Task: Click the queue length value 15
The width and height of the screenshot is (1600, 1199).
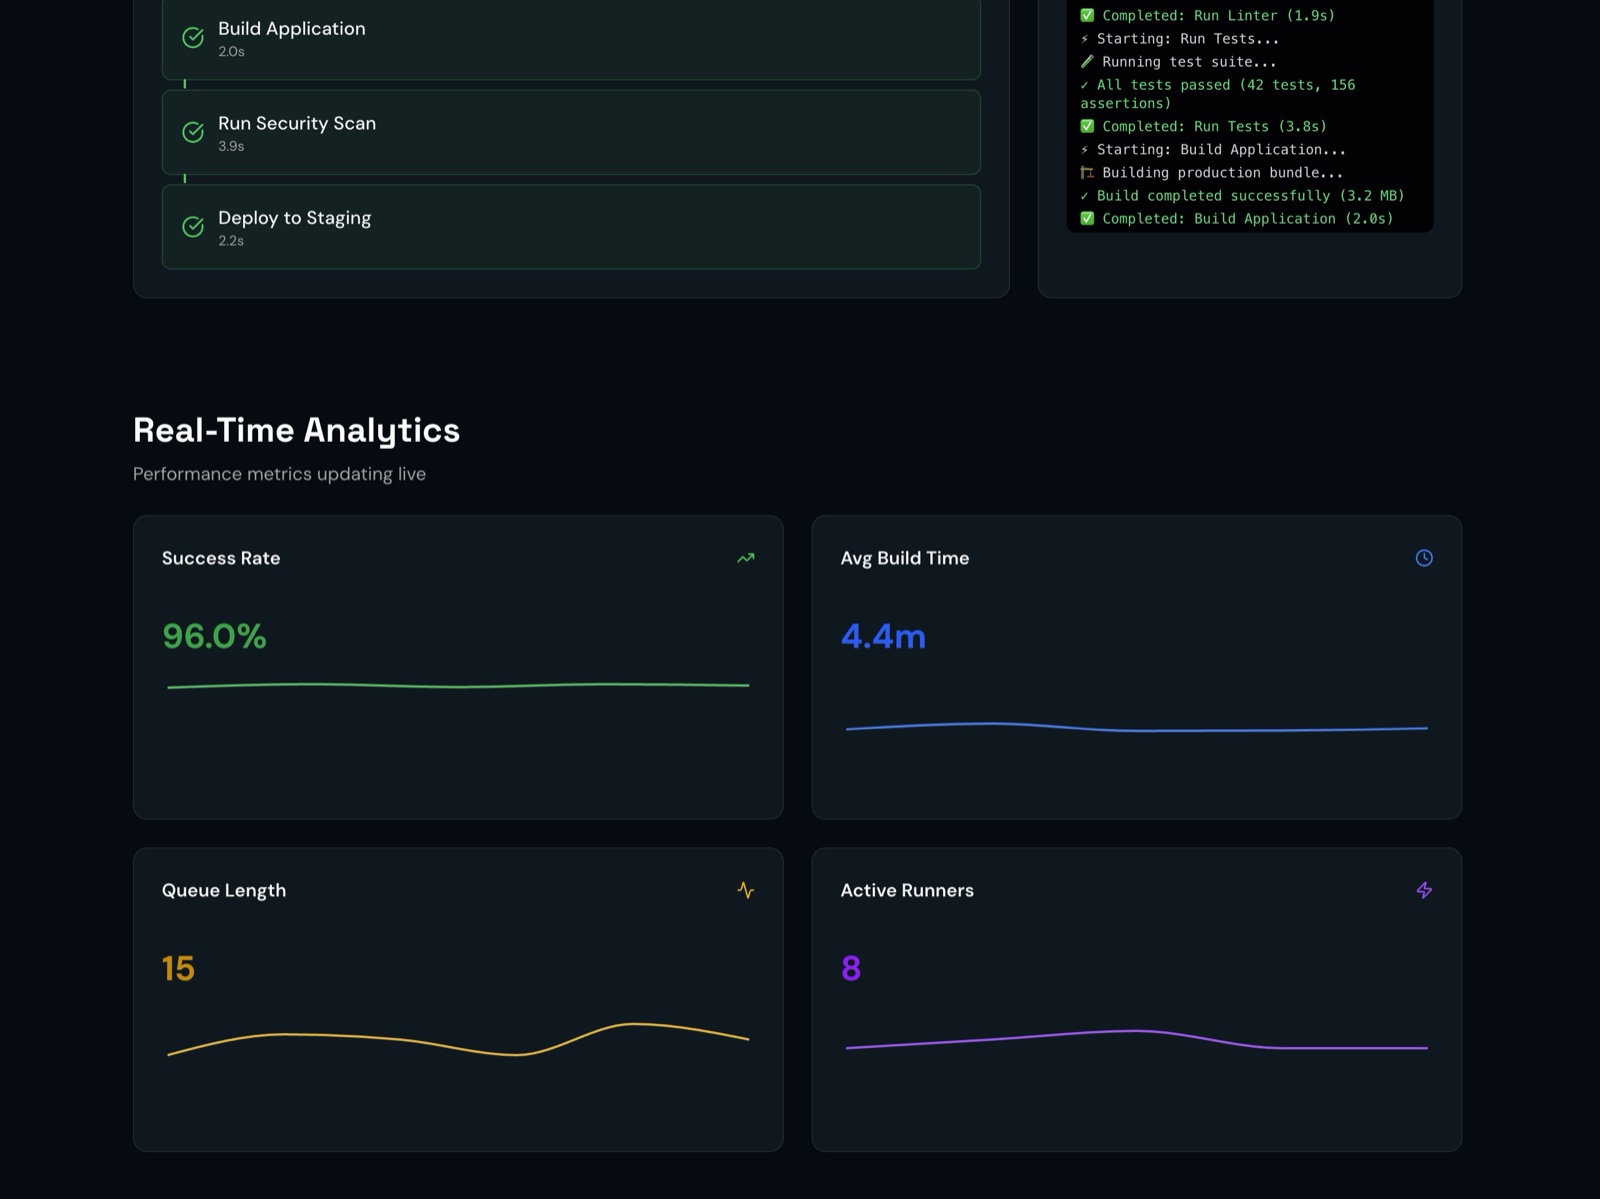Action: pos(178,968)
